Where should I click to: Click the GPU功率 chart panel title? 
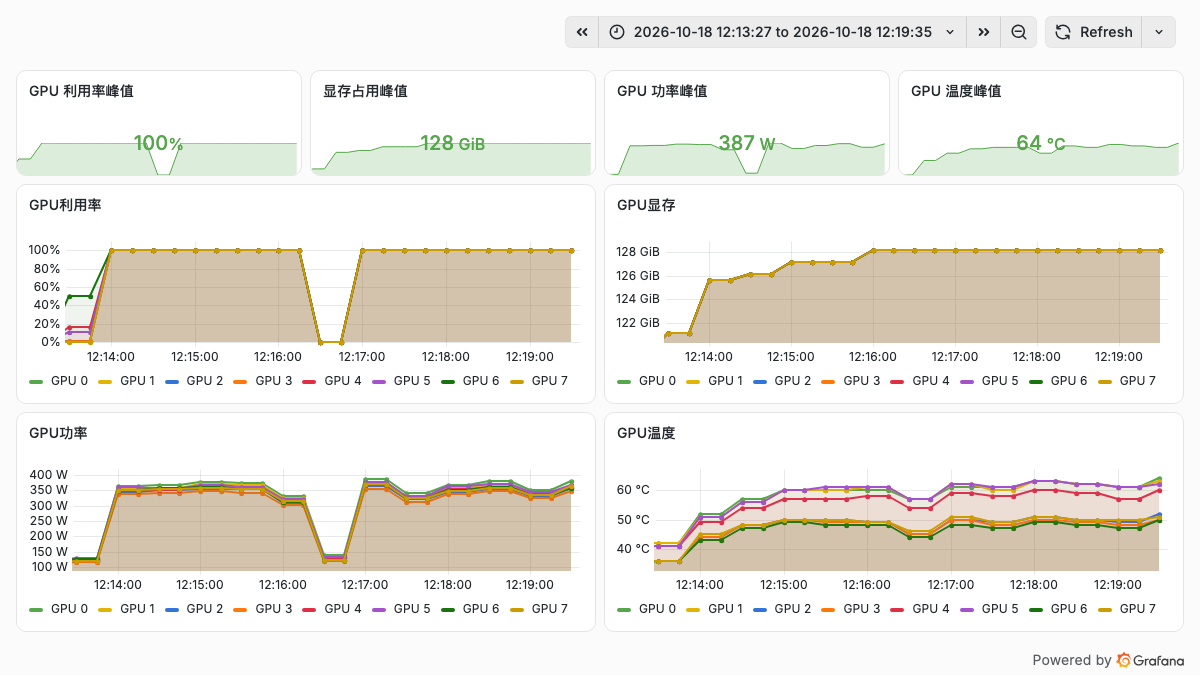pos(58,433)
